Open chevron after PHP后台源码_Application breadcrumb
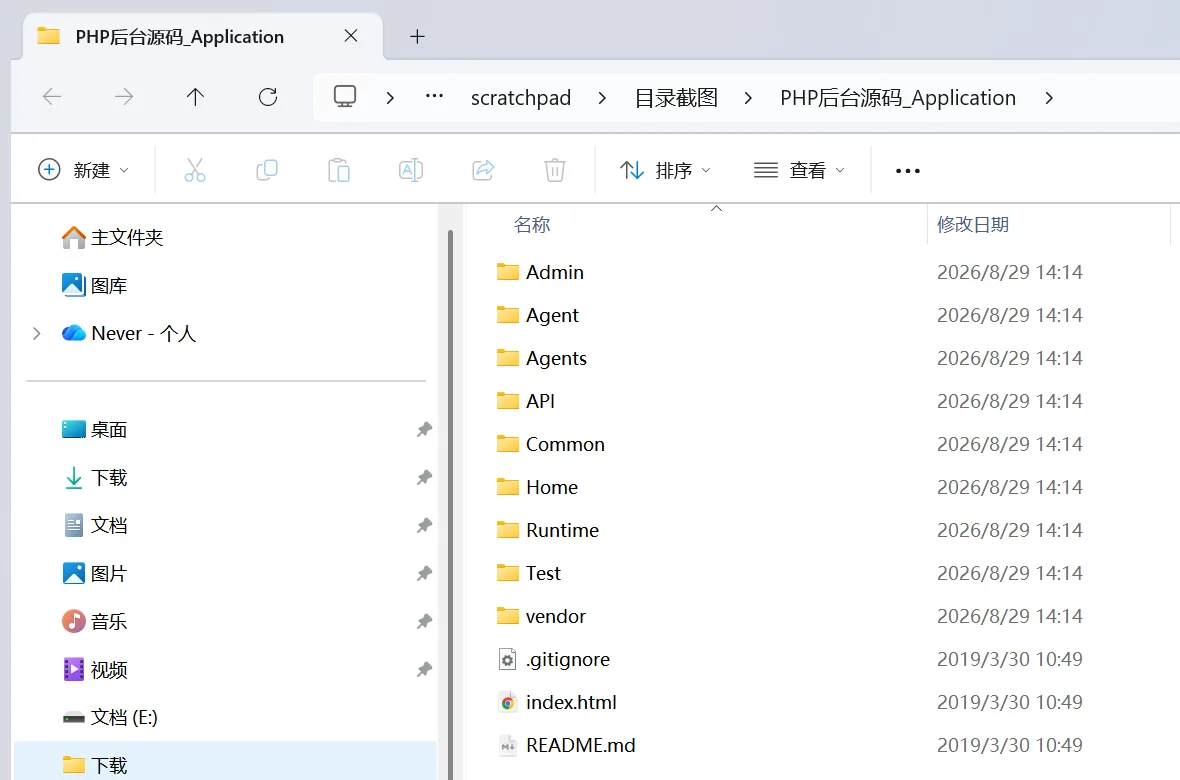 coord(1049,97)
